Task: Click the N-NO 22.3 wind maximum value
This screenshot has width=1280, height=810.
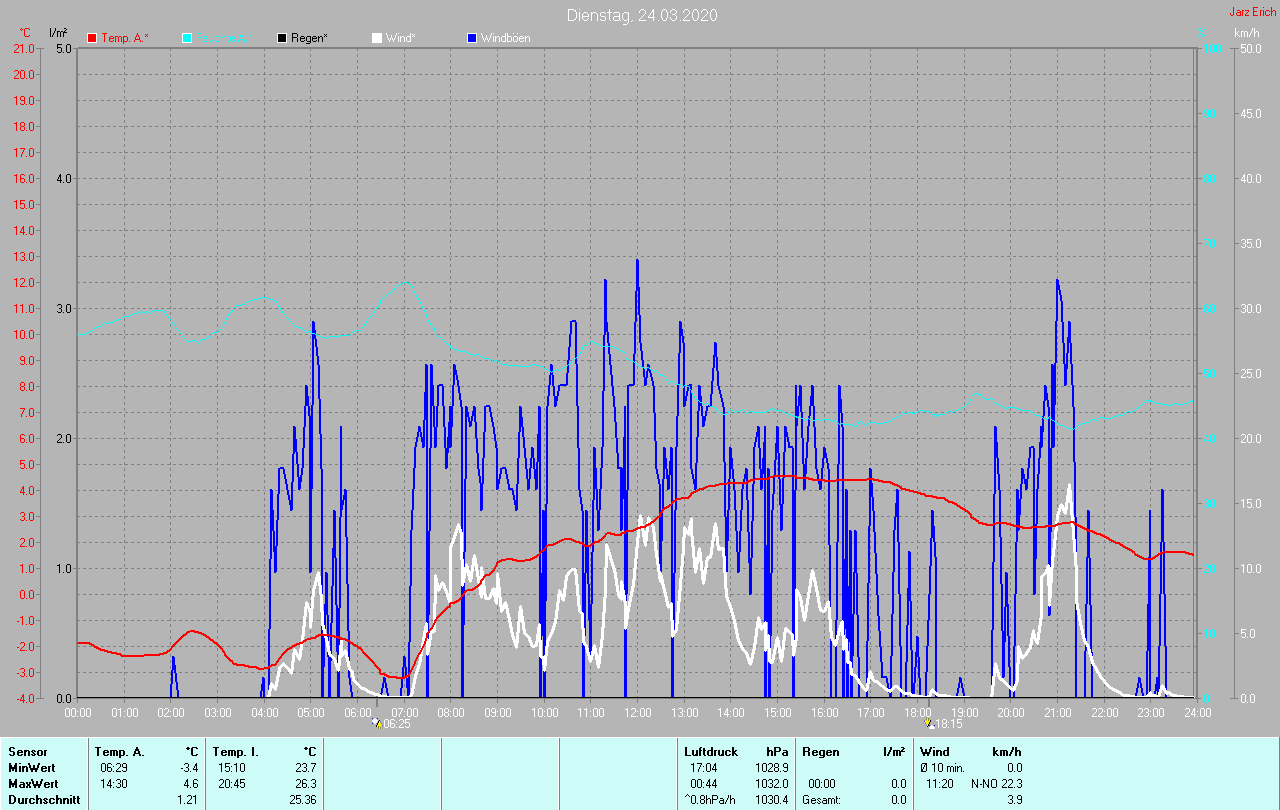Action: click(x=996, y=784)
